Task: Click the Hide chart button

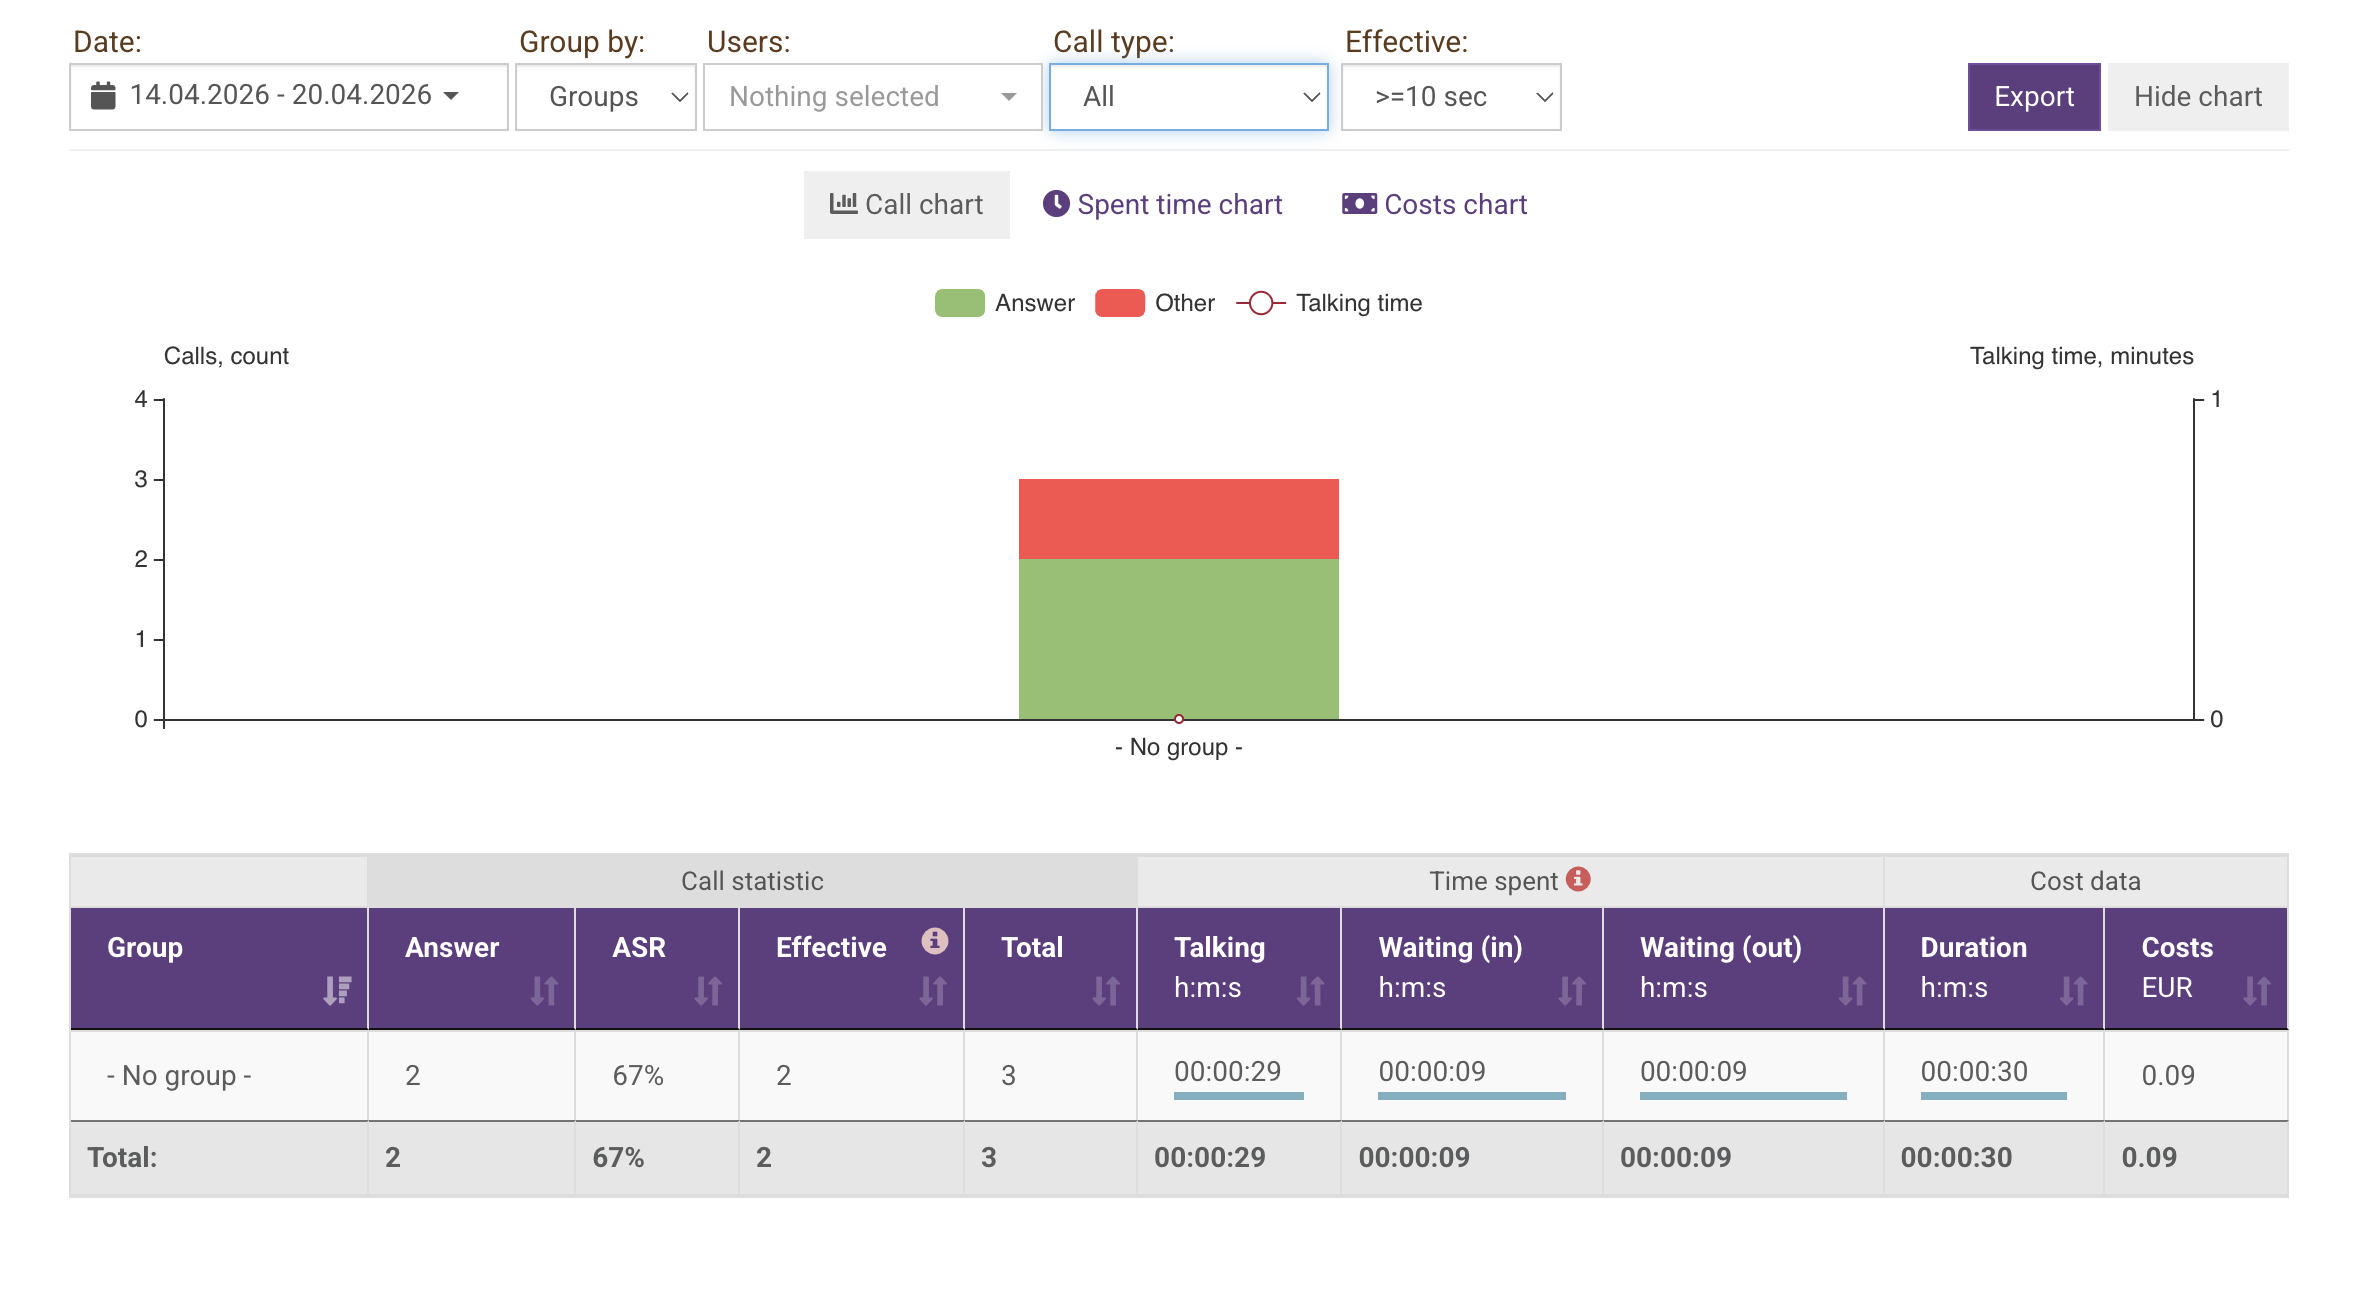Action: coord(2197,97)
